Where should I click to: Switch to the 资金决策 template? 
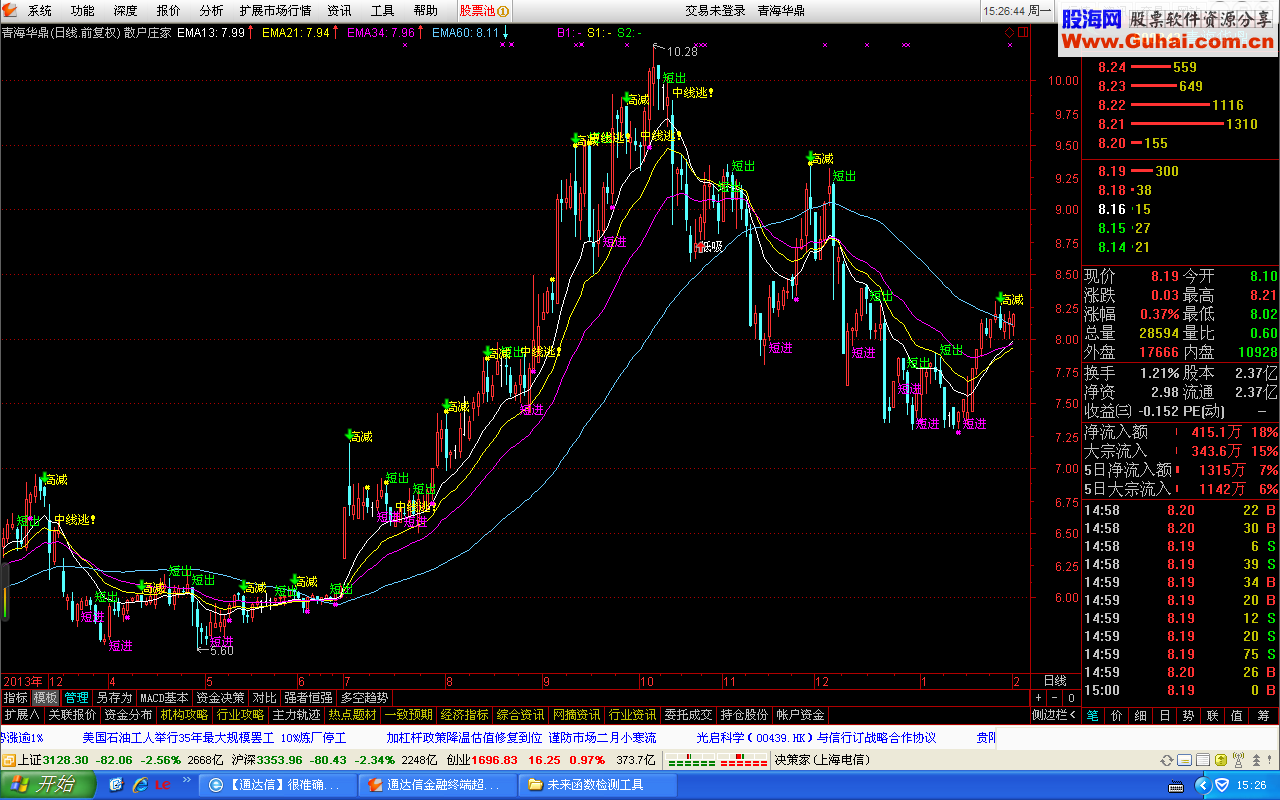220,697
